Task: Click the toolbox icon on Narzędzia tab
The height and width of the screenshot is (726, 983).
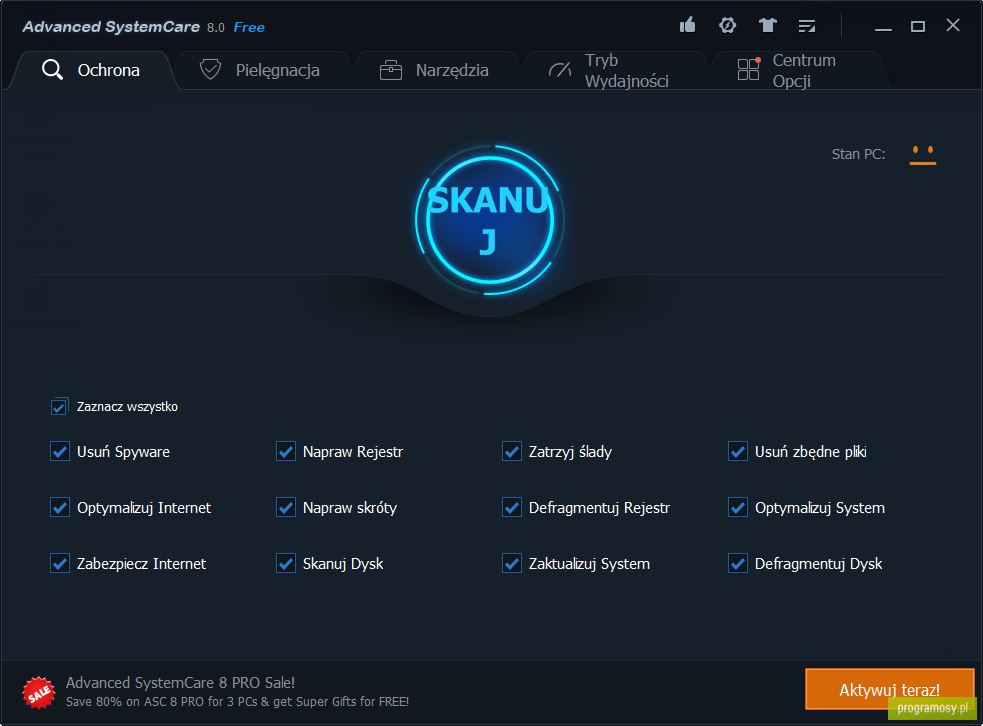Action: 391,70
